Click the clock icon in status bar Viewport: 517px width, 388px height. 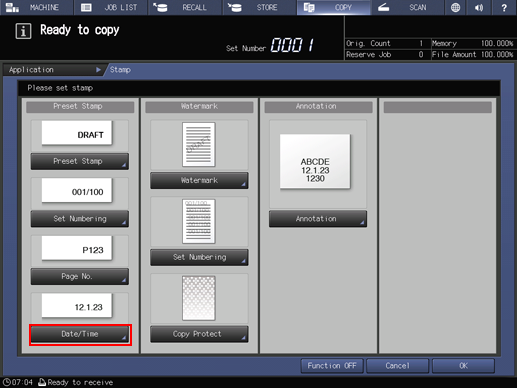pos(7,382)
